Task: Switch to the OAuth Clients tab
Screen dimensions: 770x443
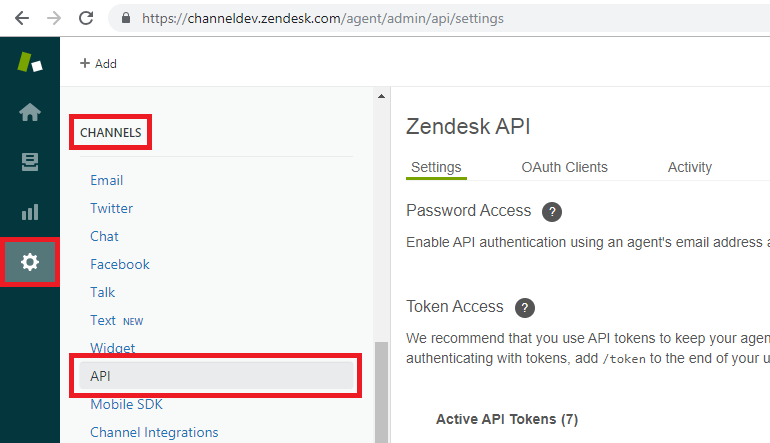Action: pos(564,167)
